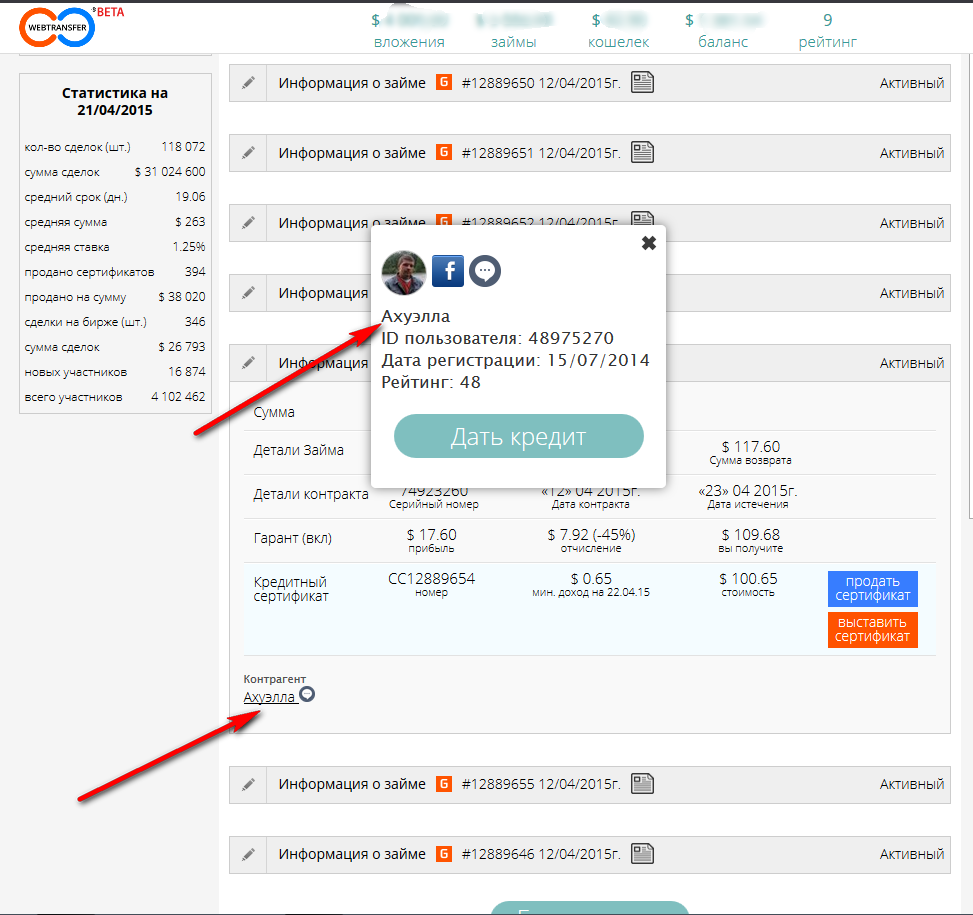Click Дать кредит button
This screenshot has width=973, height=915.
click(x=519, y=436)
